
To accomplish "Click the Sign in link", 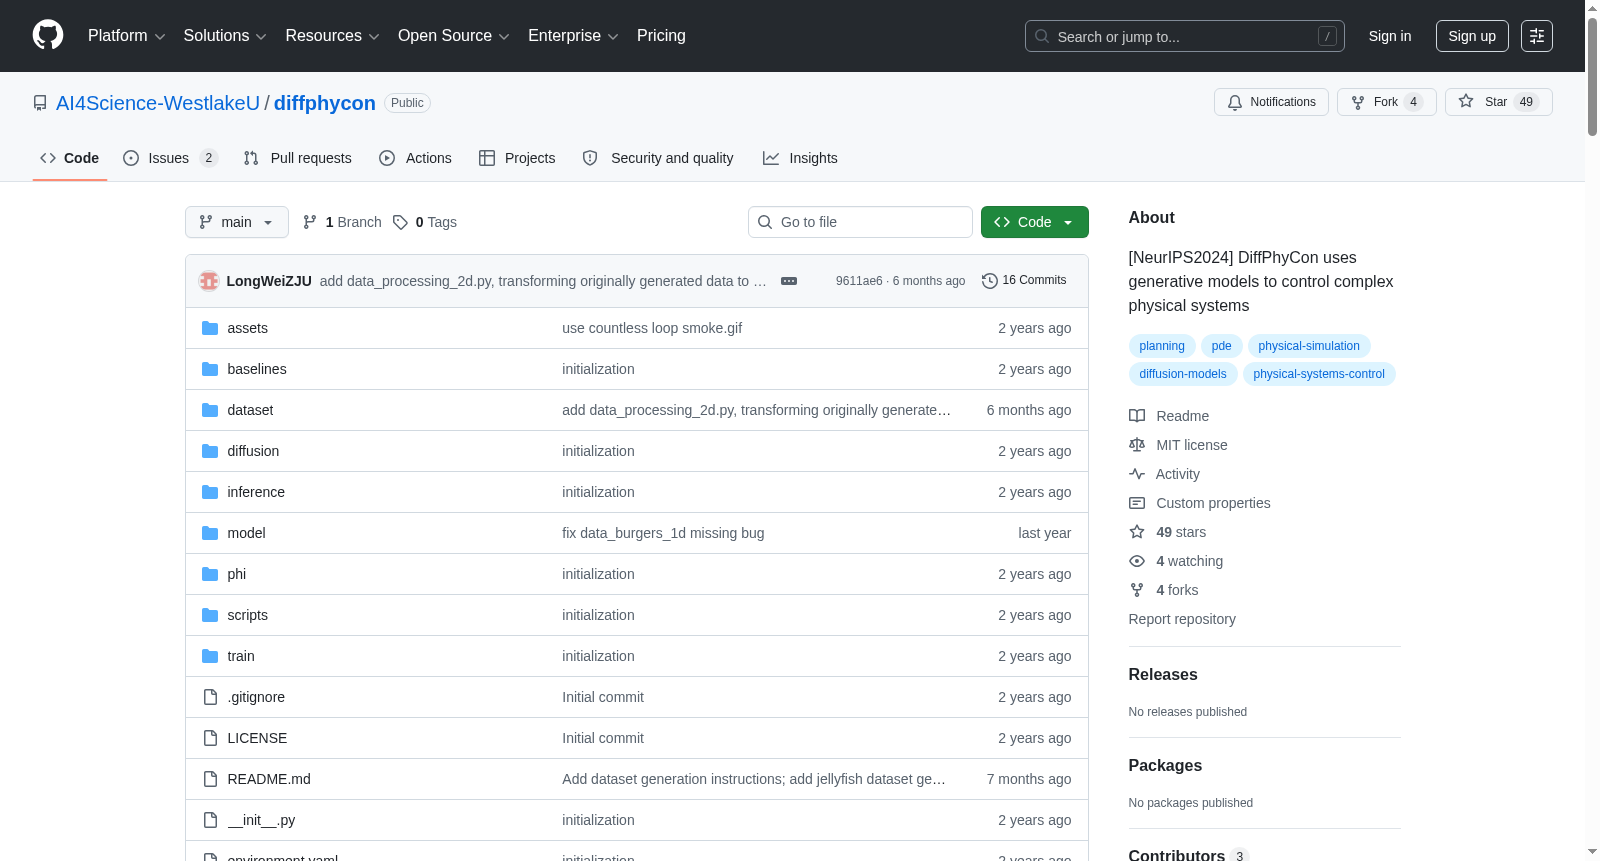I will [1390, 36].
